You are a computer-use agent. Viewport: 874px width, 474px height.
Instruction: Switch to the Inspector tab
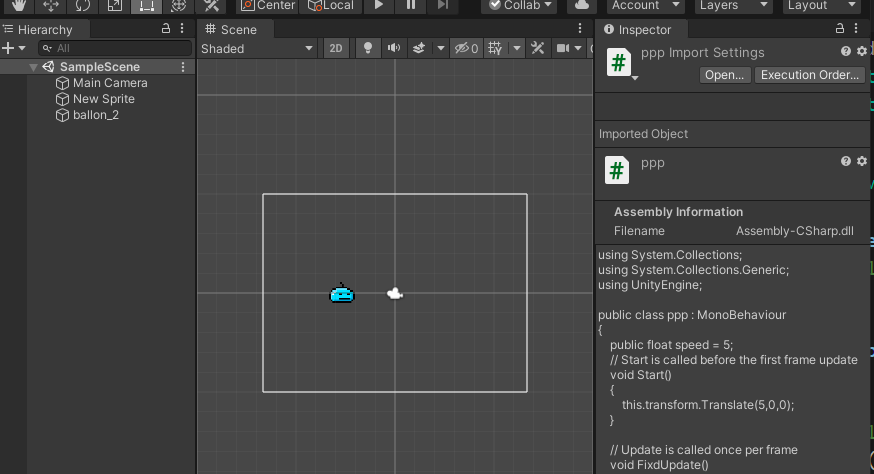[x=639, y=30]
